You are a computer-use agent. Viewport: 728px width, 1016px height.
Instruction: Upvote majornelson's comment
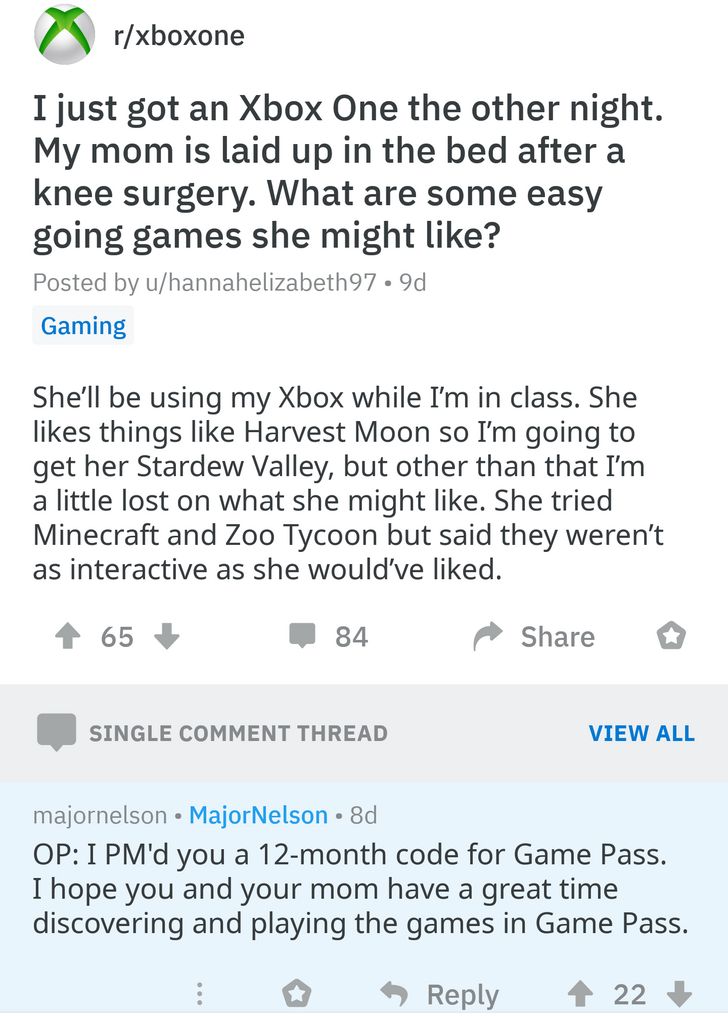[580, 994]
